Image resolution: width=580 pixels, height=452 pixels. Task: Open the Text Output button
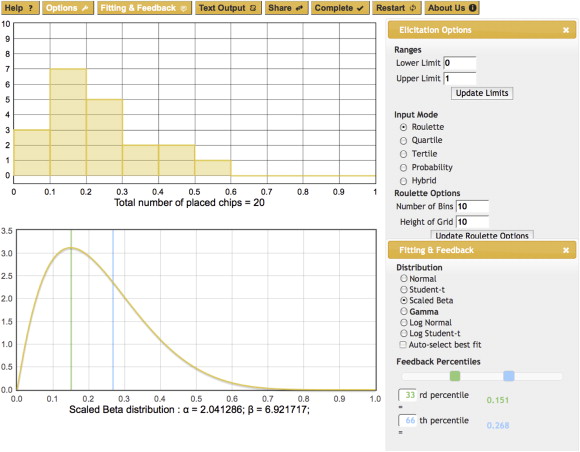coord(228,8)
